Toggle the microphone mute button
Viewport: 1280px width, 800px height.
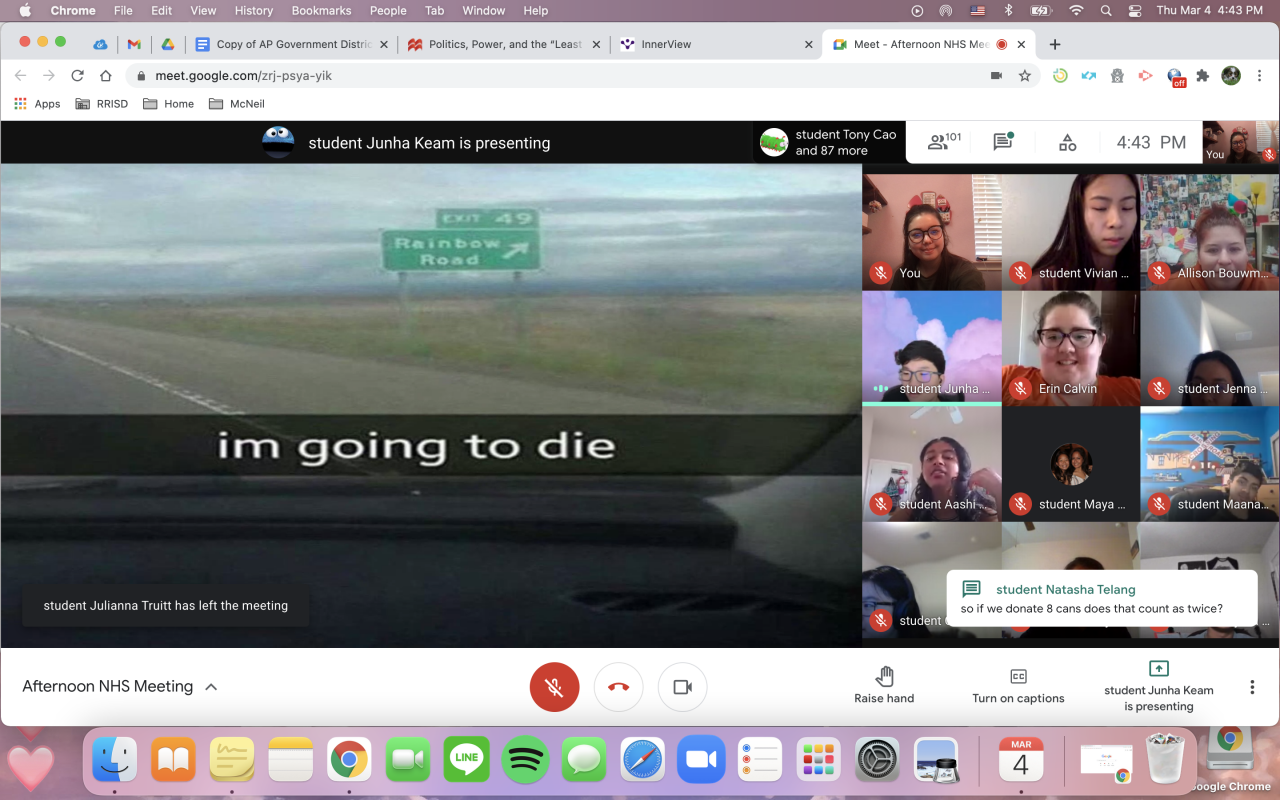pos(554,687)
